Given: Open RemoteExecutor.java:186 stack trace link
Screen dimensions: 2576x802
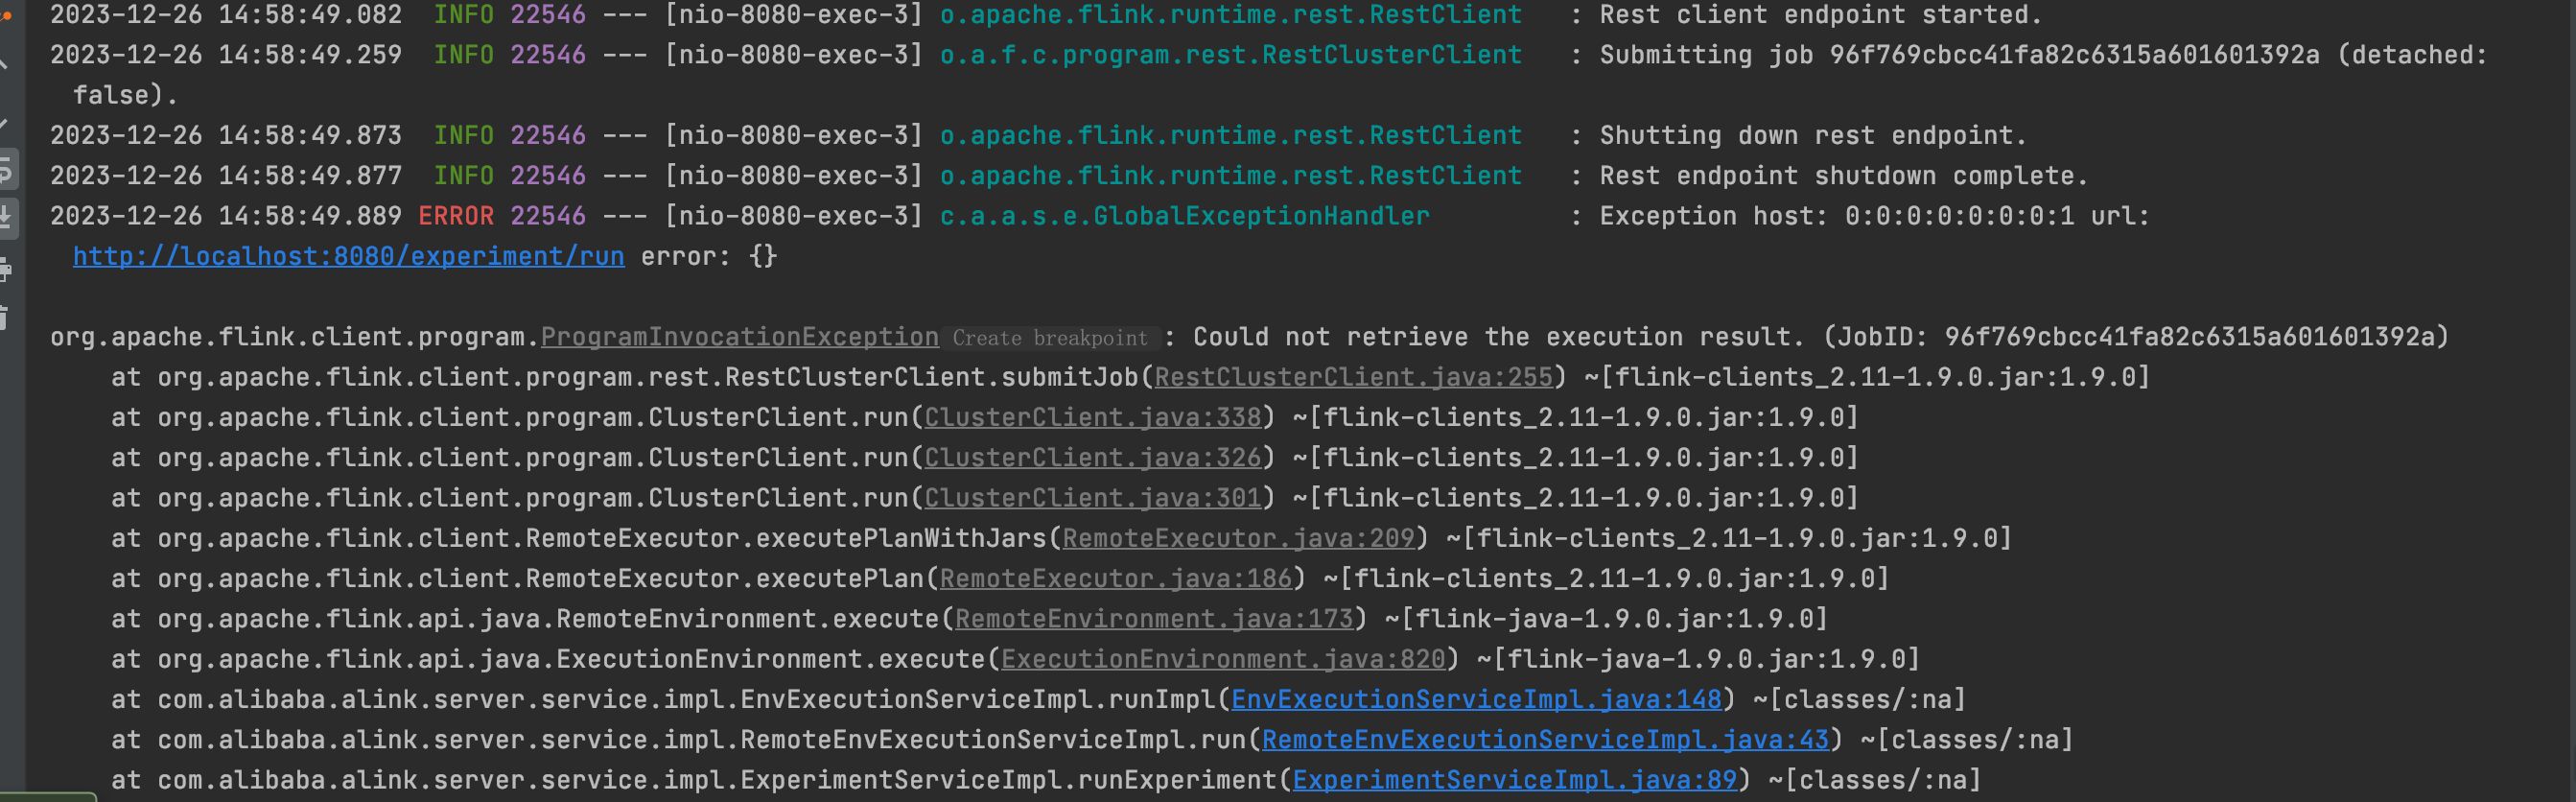Looking at the screenshot, I should pyautogui.click(x=1115, y=578).
